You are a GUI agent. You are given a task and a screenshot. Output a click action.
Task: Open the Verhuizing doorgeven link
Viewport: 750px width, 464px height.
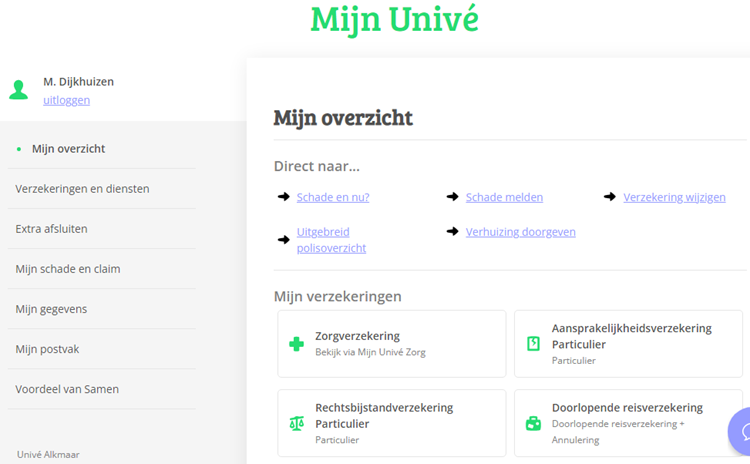[x=520, y=232]
